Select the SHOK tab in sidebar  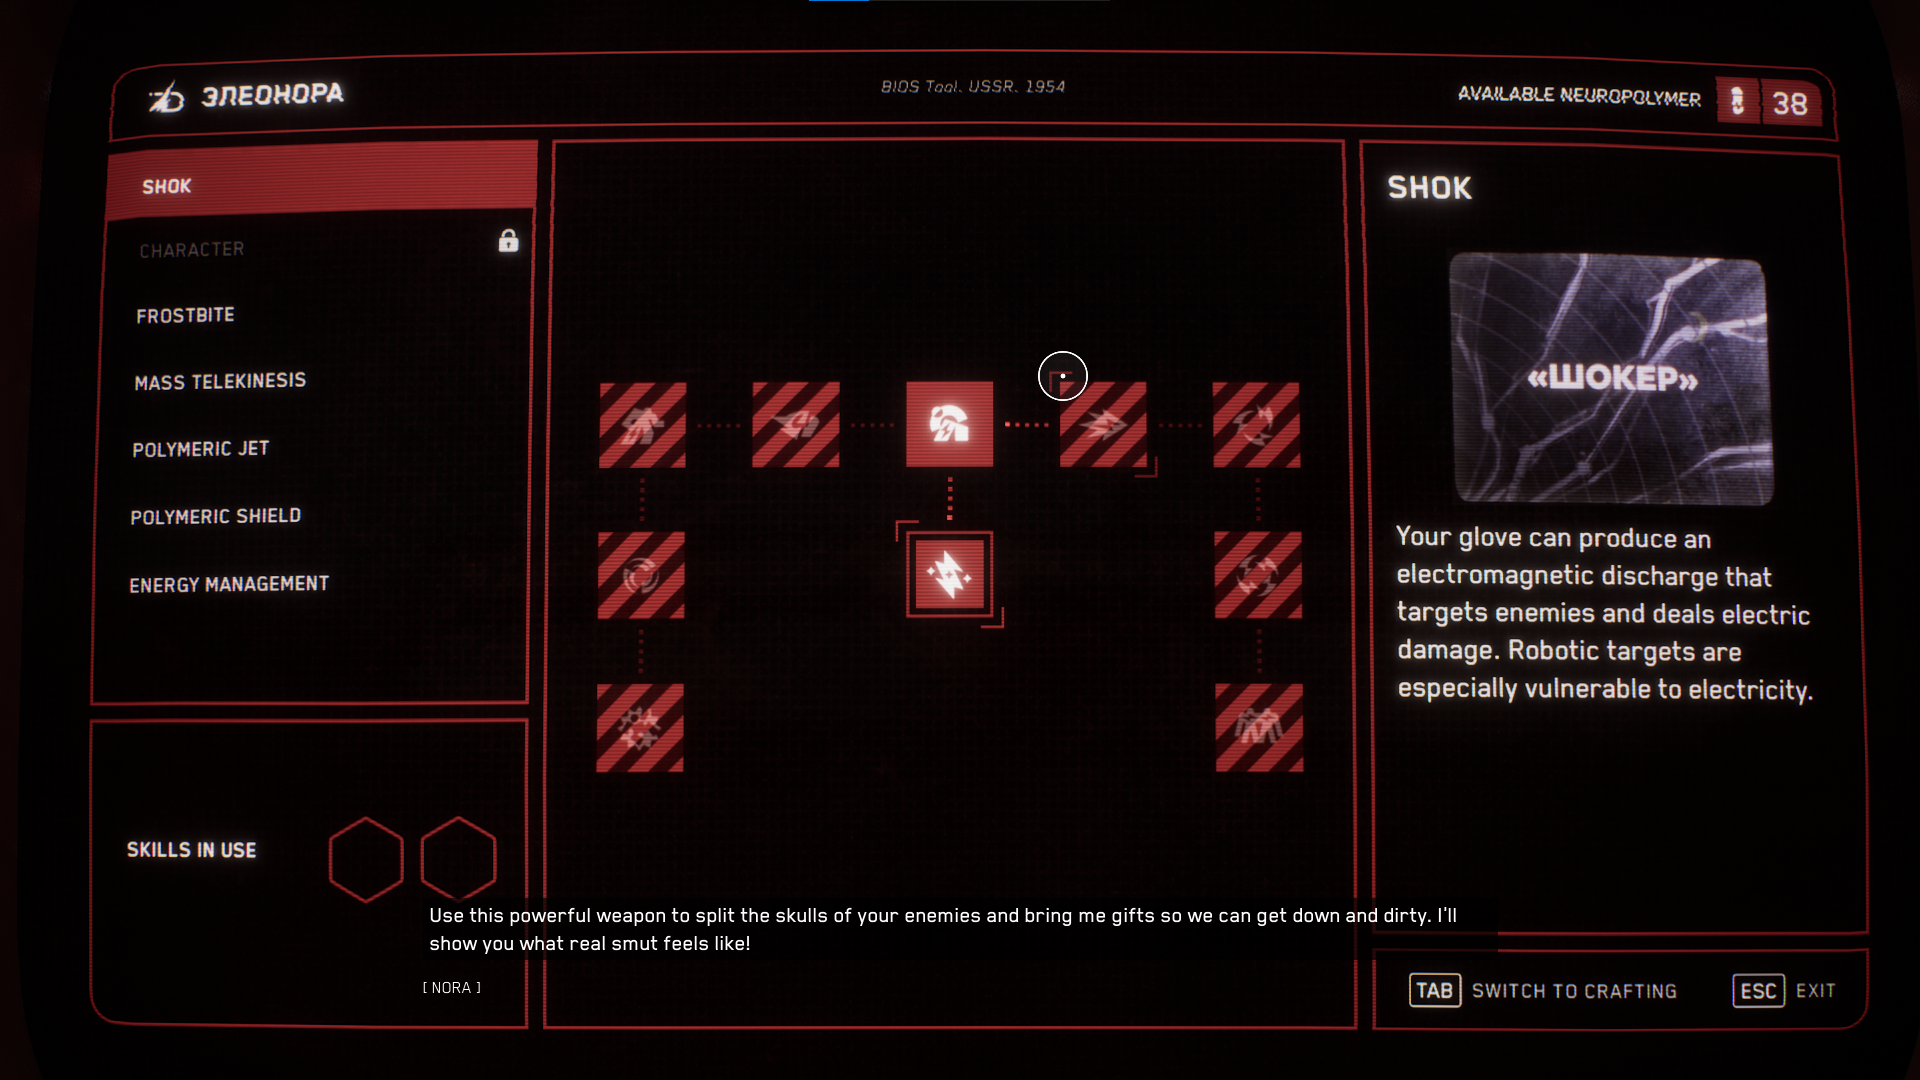(320, 185)
